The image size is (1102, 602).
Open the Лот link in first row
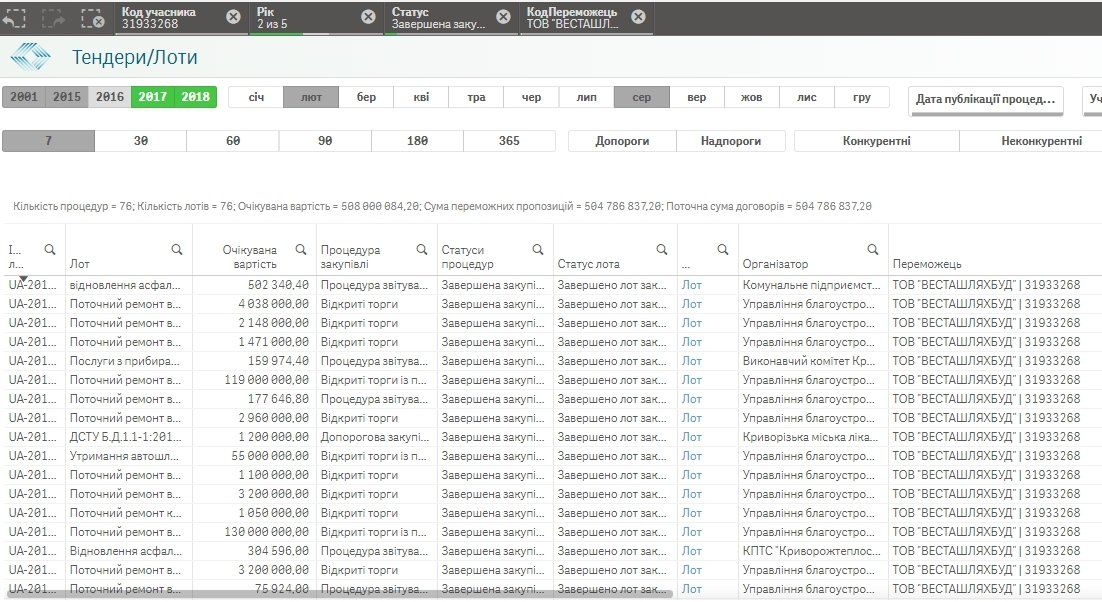click(x=692, y=285)
